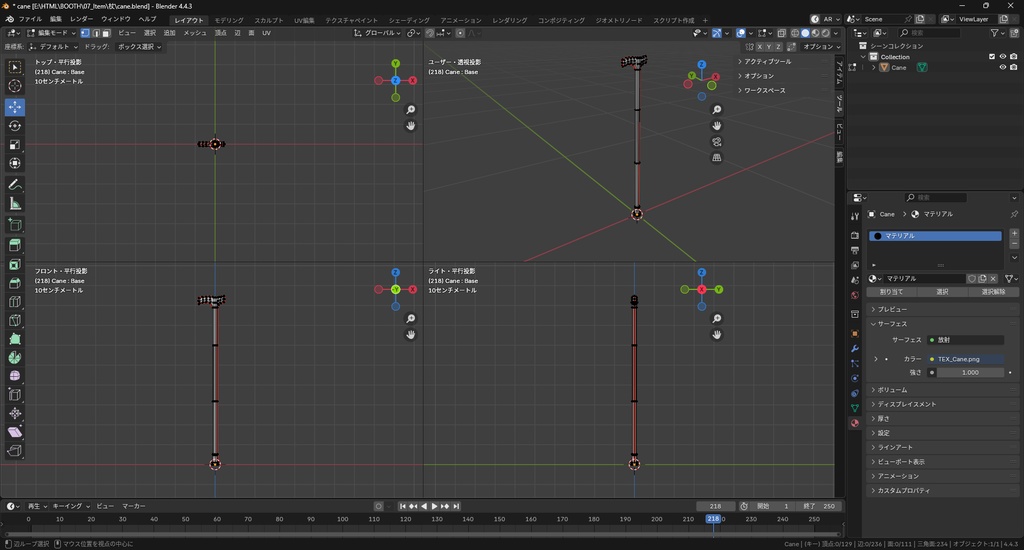Select the Cursor tool in left toolbar
Screen dimensions: 1024x550
14,86
